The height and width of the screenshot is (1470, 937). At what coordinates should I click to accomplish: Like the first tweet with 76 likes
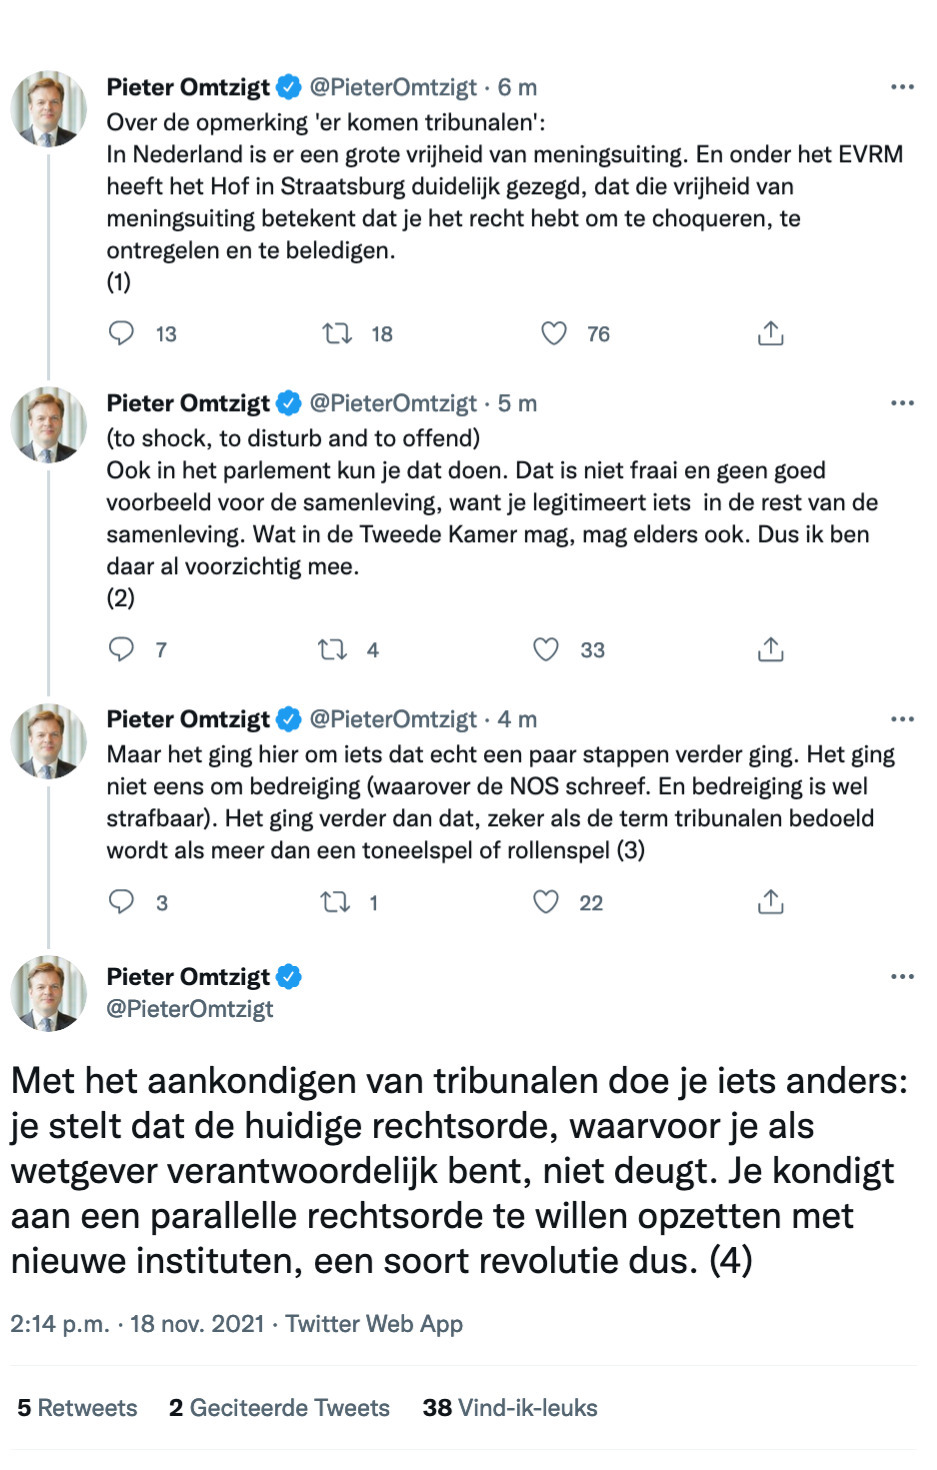tap(553, 333)
